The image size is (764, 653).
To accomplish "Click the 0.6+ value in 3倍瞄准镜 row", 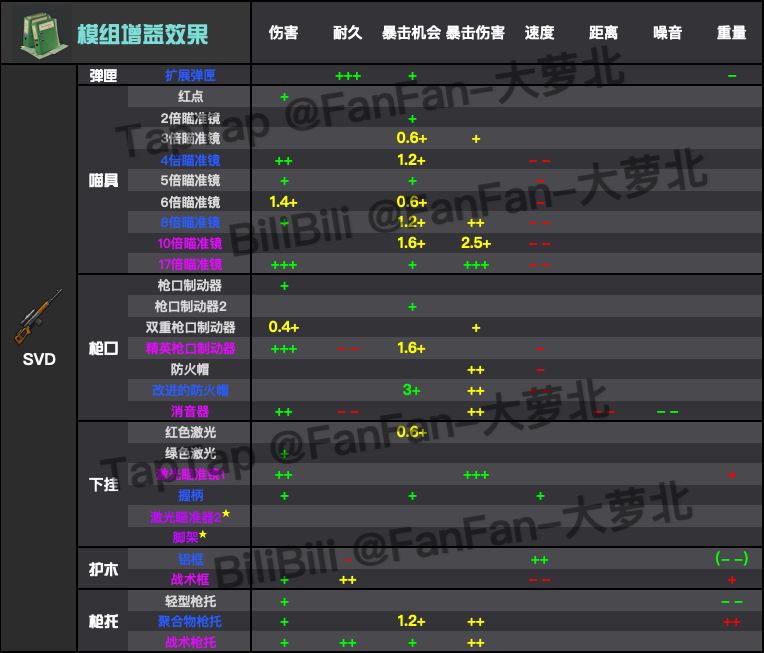I will click(412, 138).
